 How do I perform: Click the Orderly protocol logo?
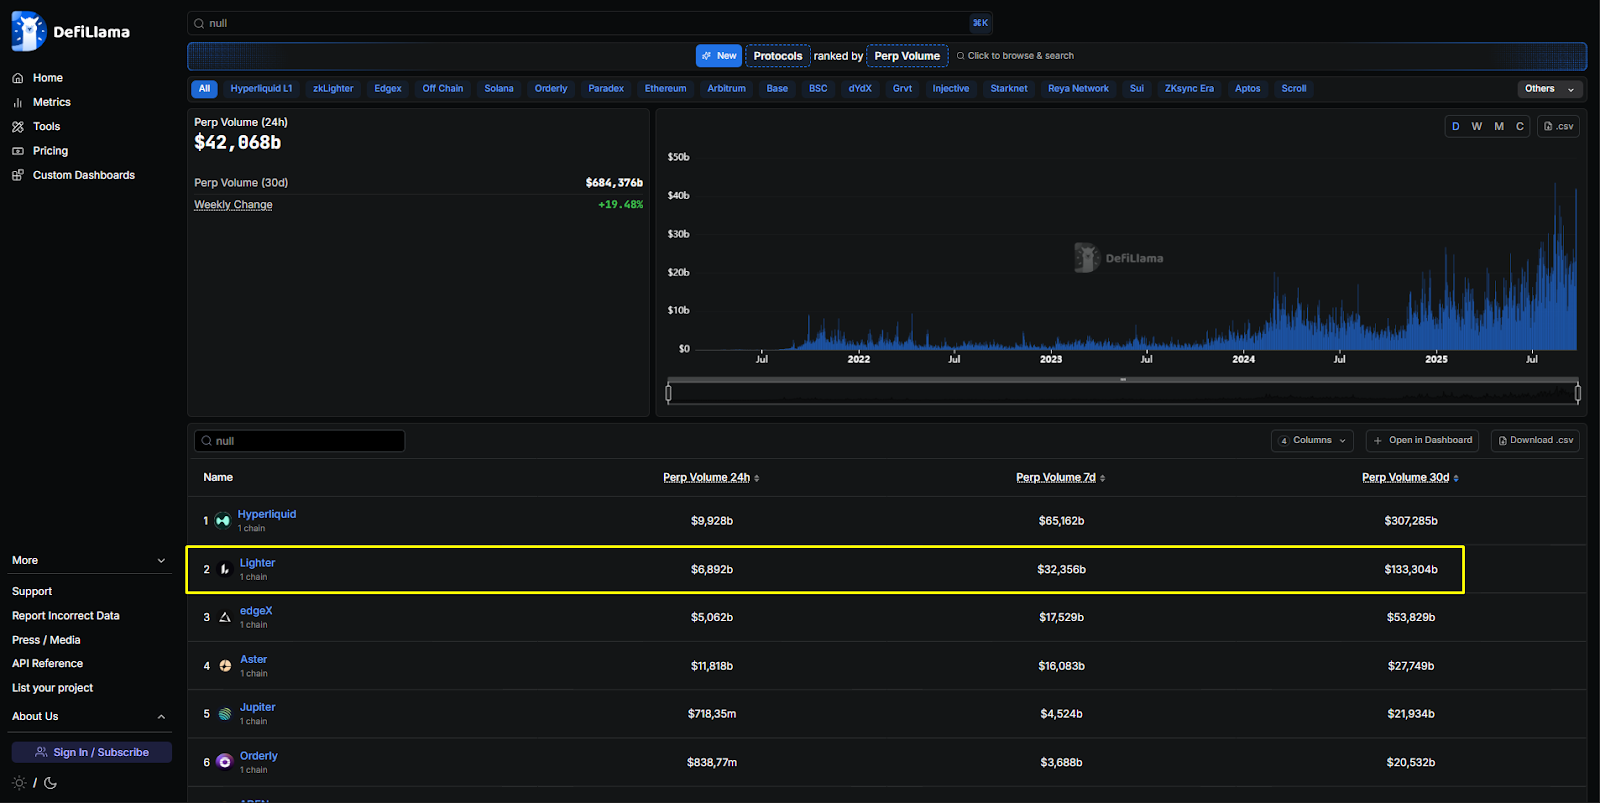click(225, 762)
